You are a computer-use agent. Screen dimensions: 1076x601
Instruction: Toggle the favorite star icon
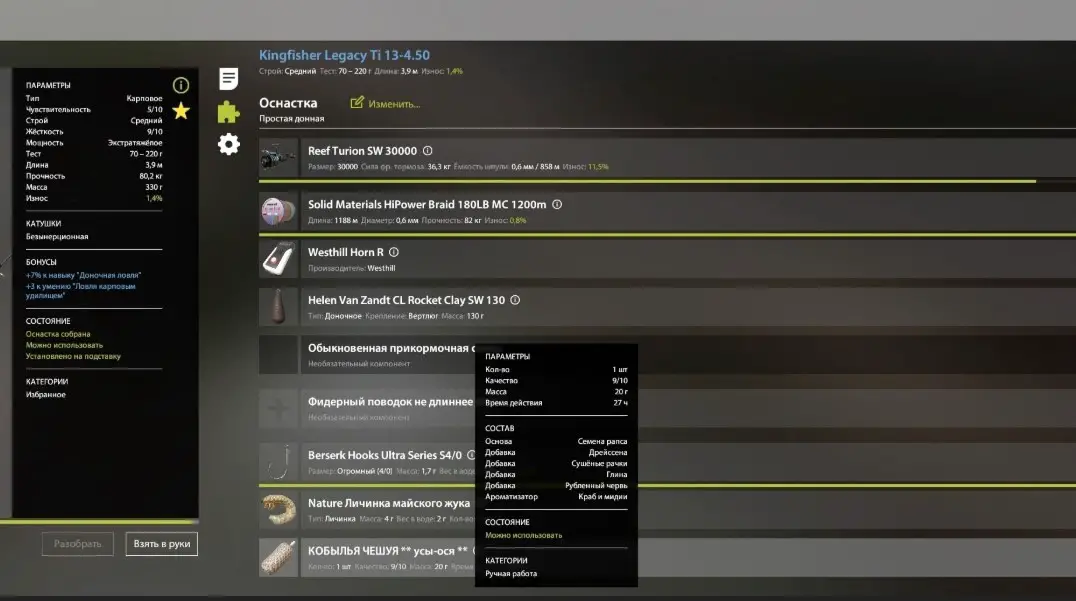(x=181, y=110)
